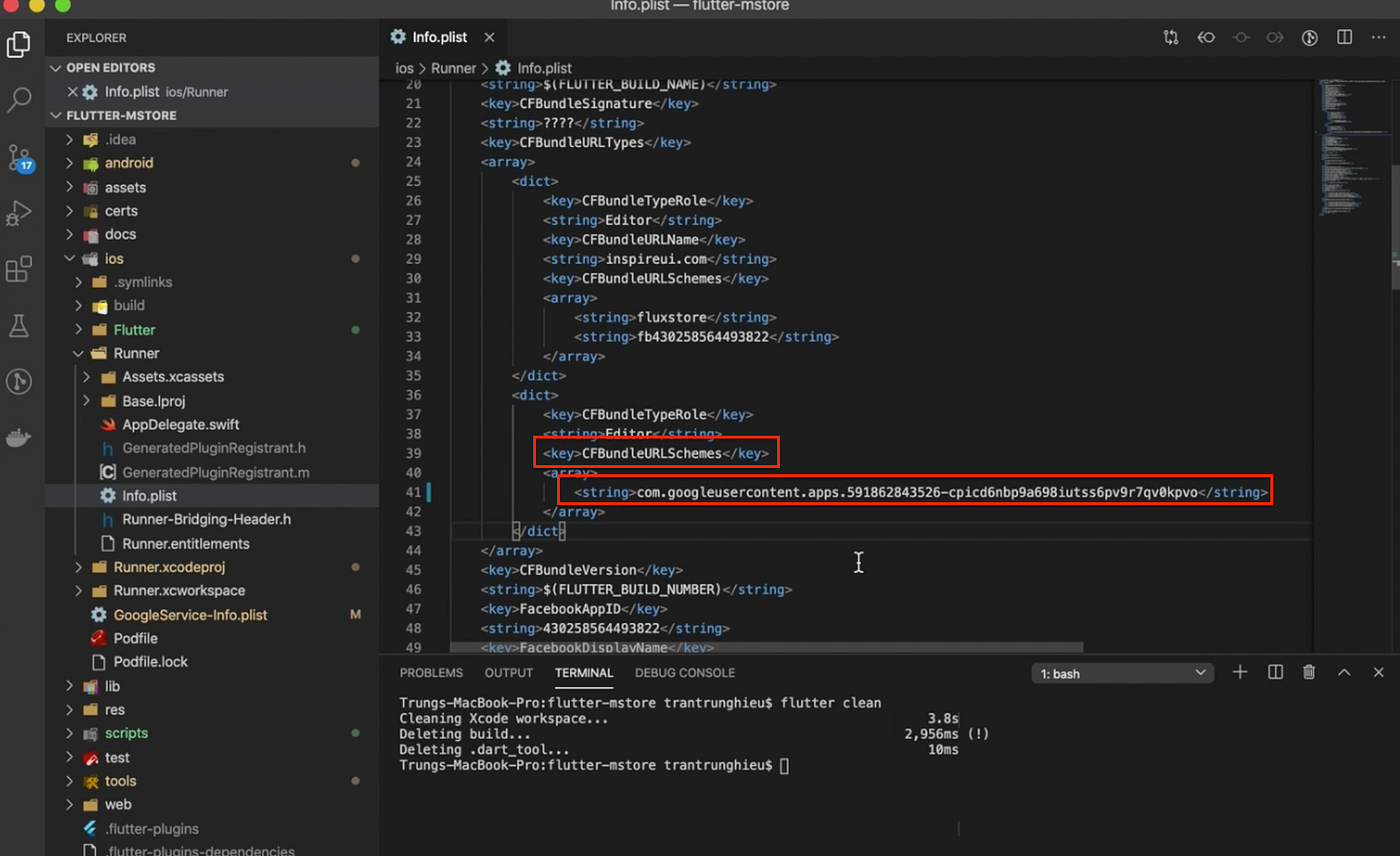Close the Info.plist editor tab
This screenshot has width=1400, height=856.
pyautogui.click(x=489, y=37)
